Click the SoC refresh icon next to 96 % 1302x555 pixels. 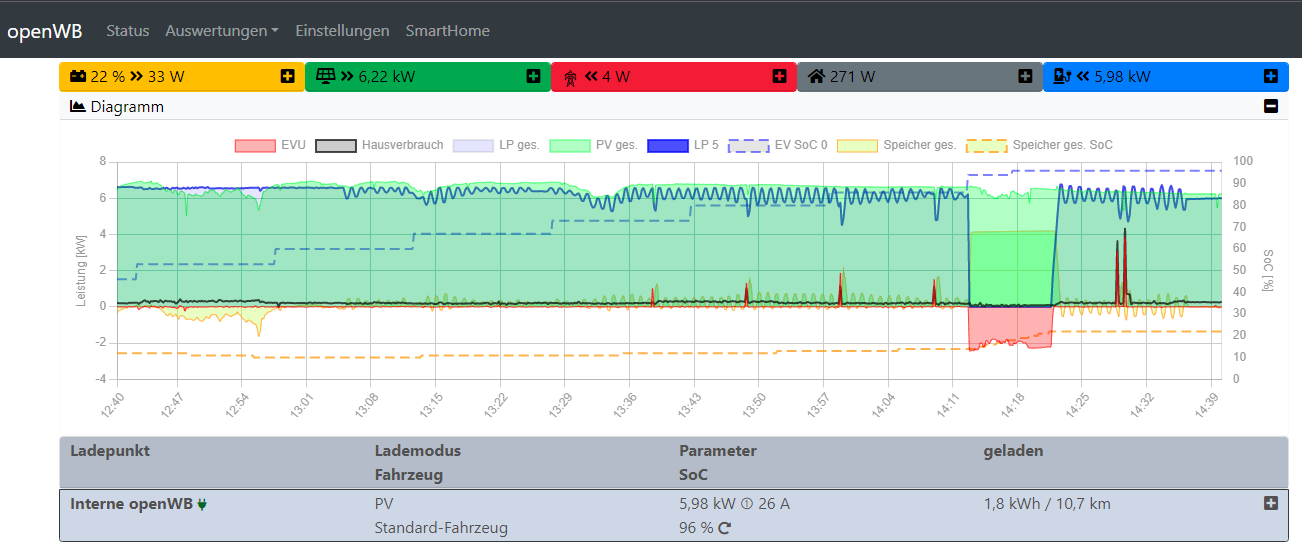[x=725, y=528]
